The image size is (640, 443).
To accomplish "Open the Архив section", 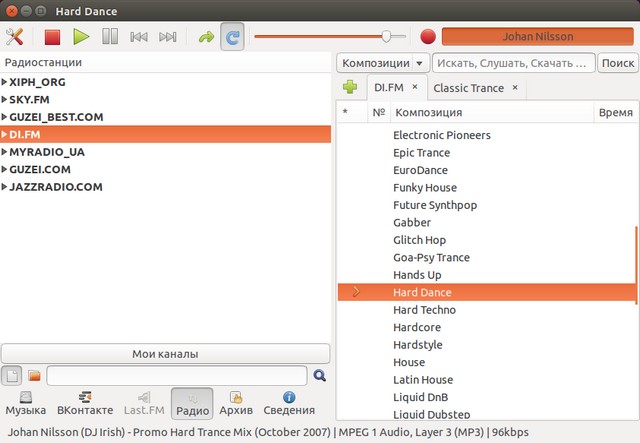I will coord(236,403).
